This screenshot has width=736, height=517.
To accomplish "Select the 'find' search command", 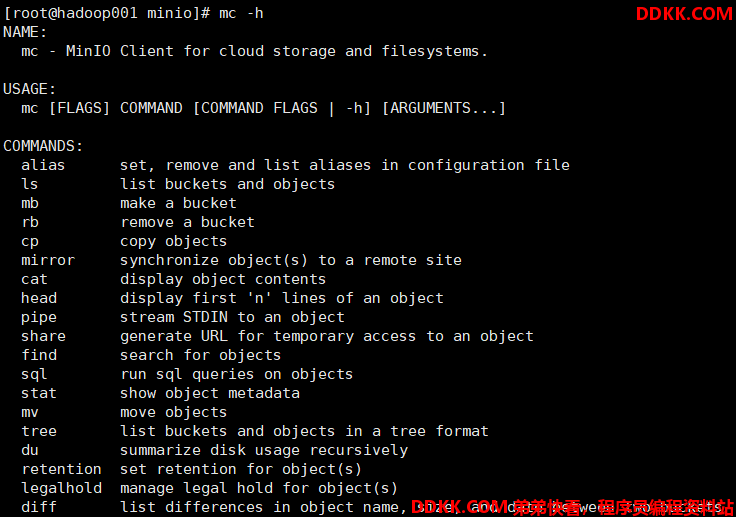I will tap(39, 355).
